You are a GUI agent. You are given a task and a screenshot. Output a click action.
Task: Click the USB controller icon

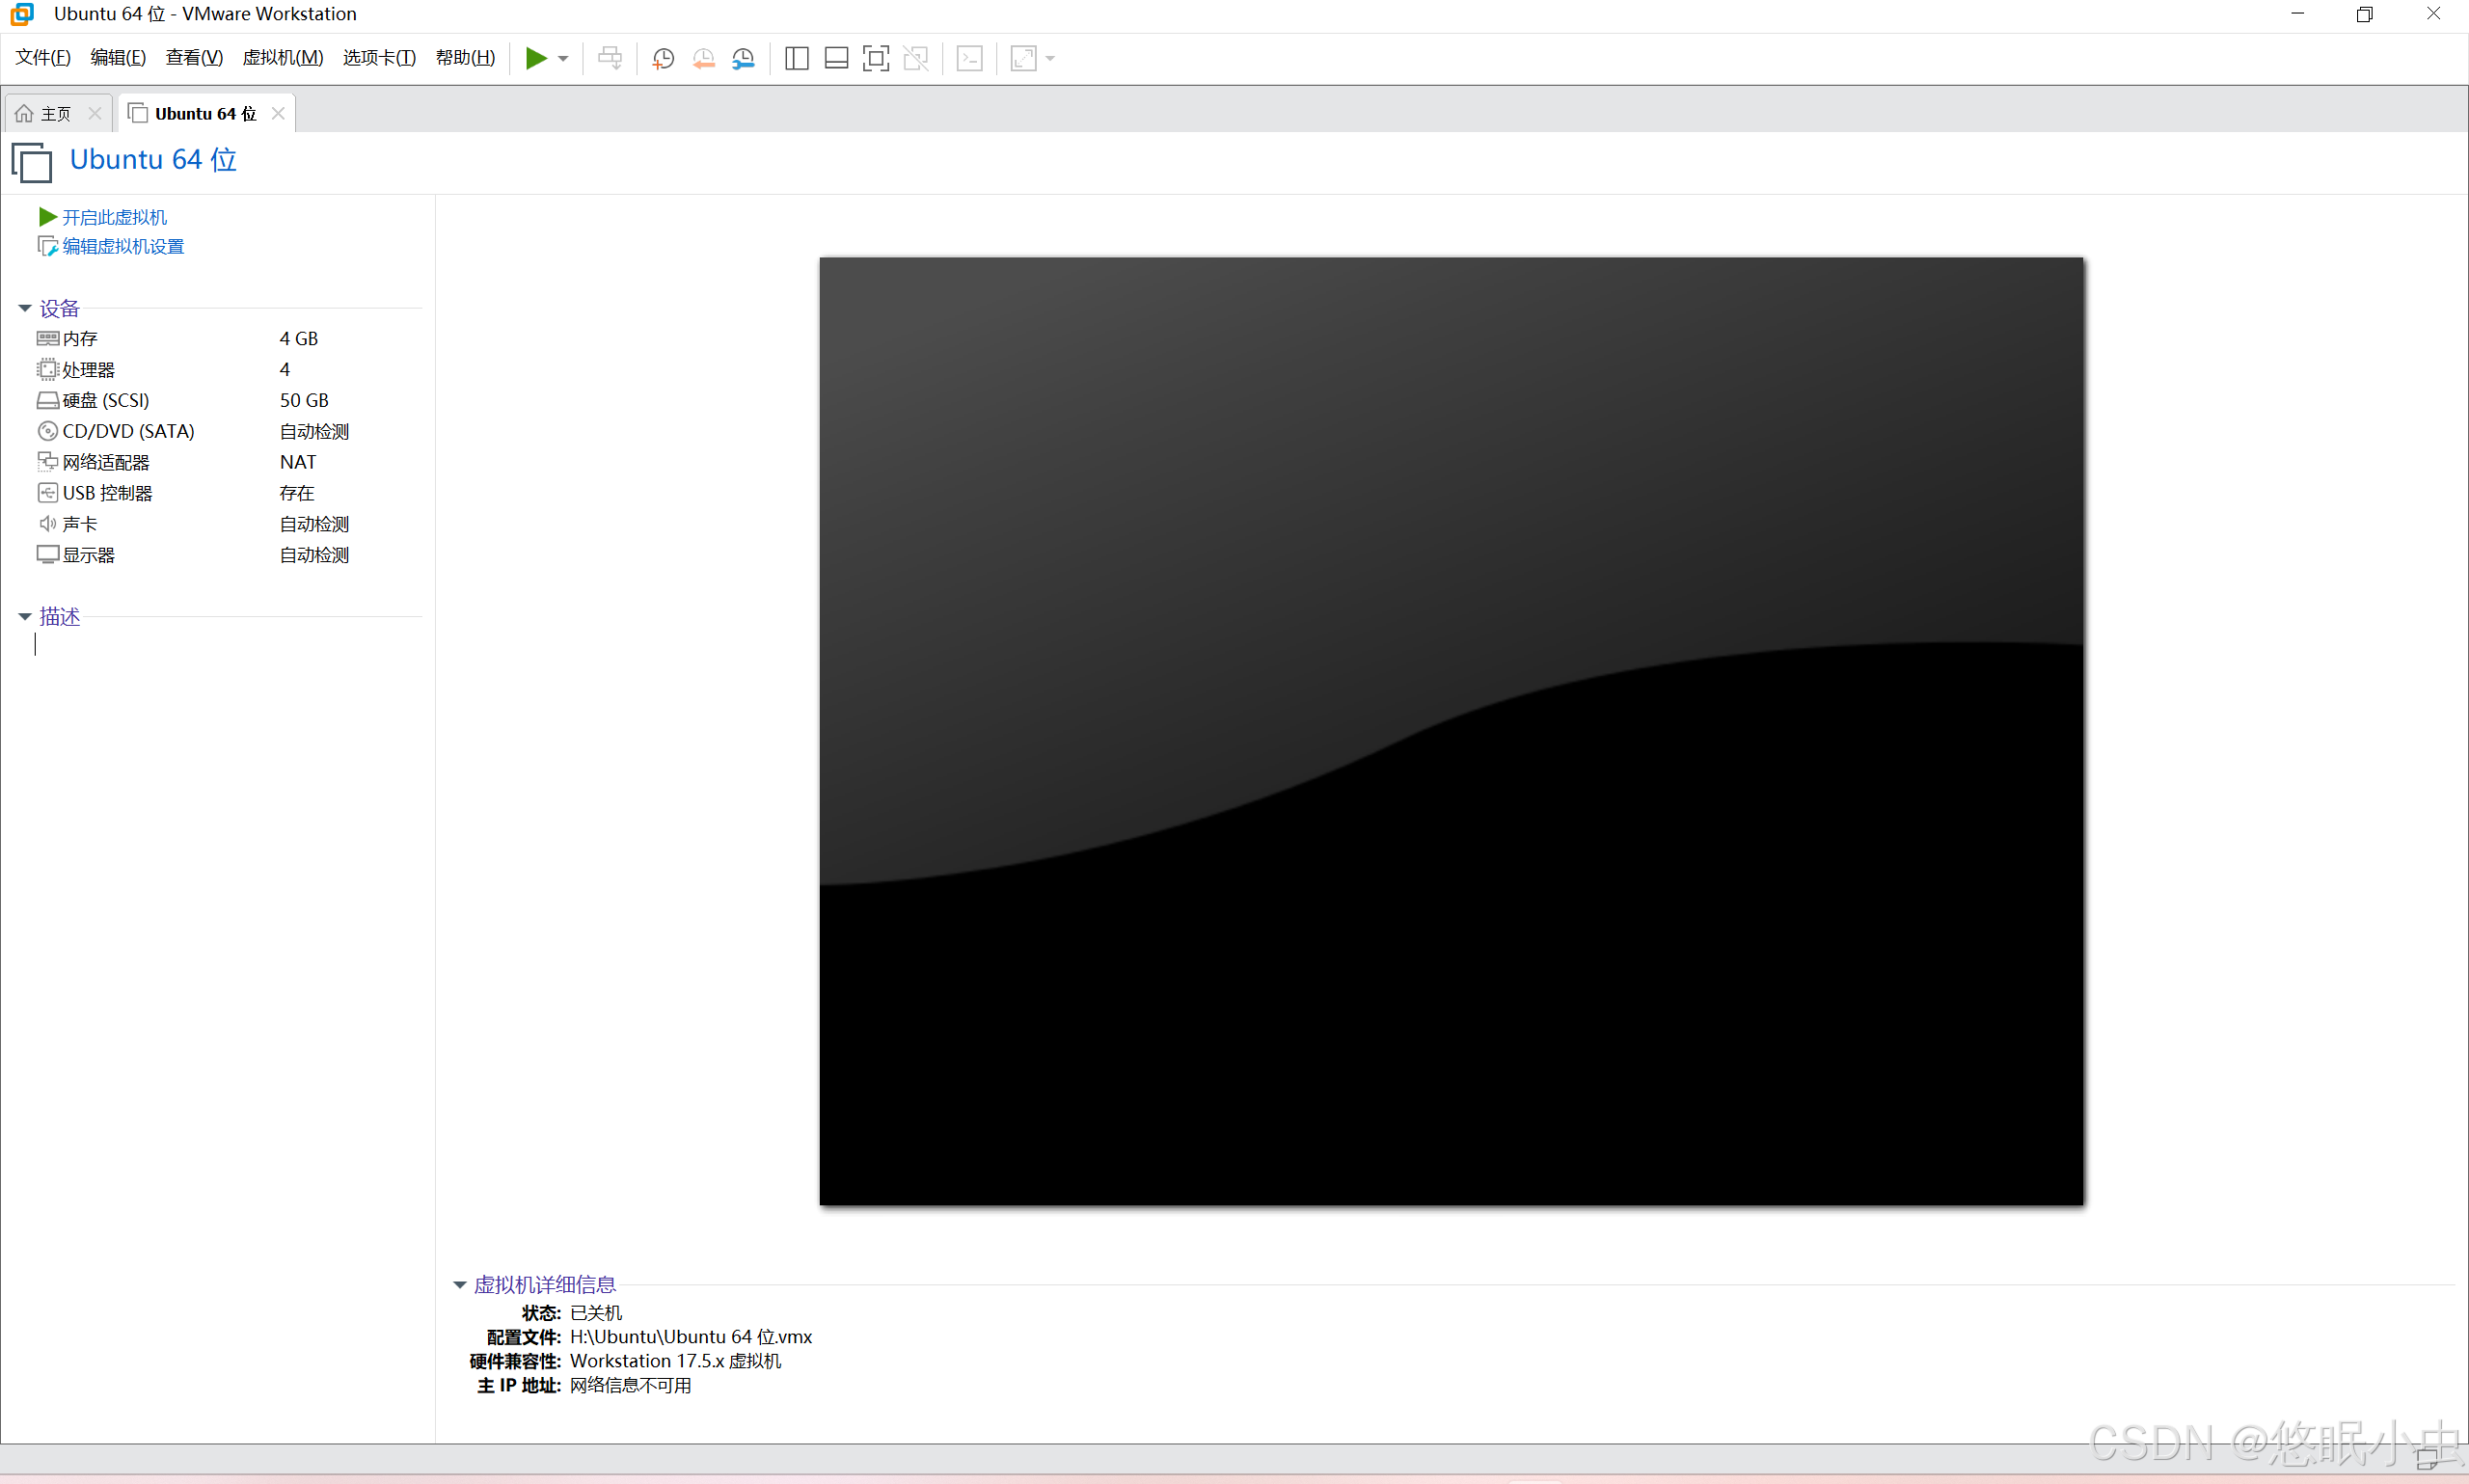click(48, 493)
